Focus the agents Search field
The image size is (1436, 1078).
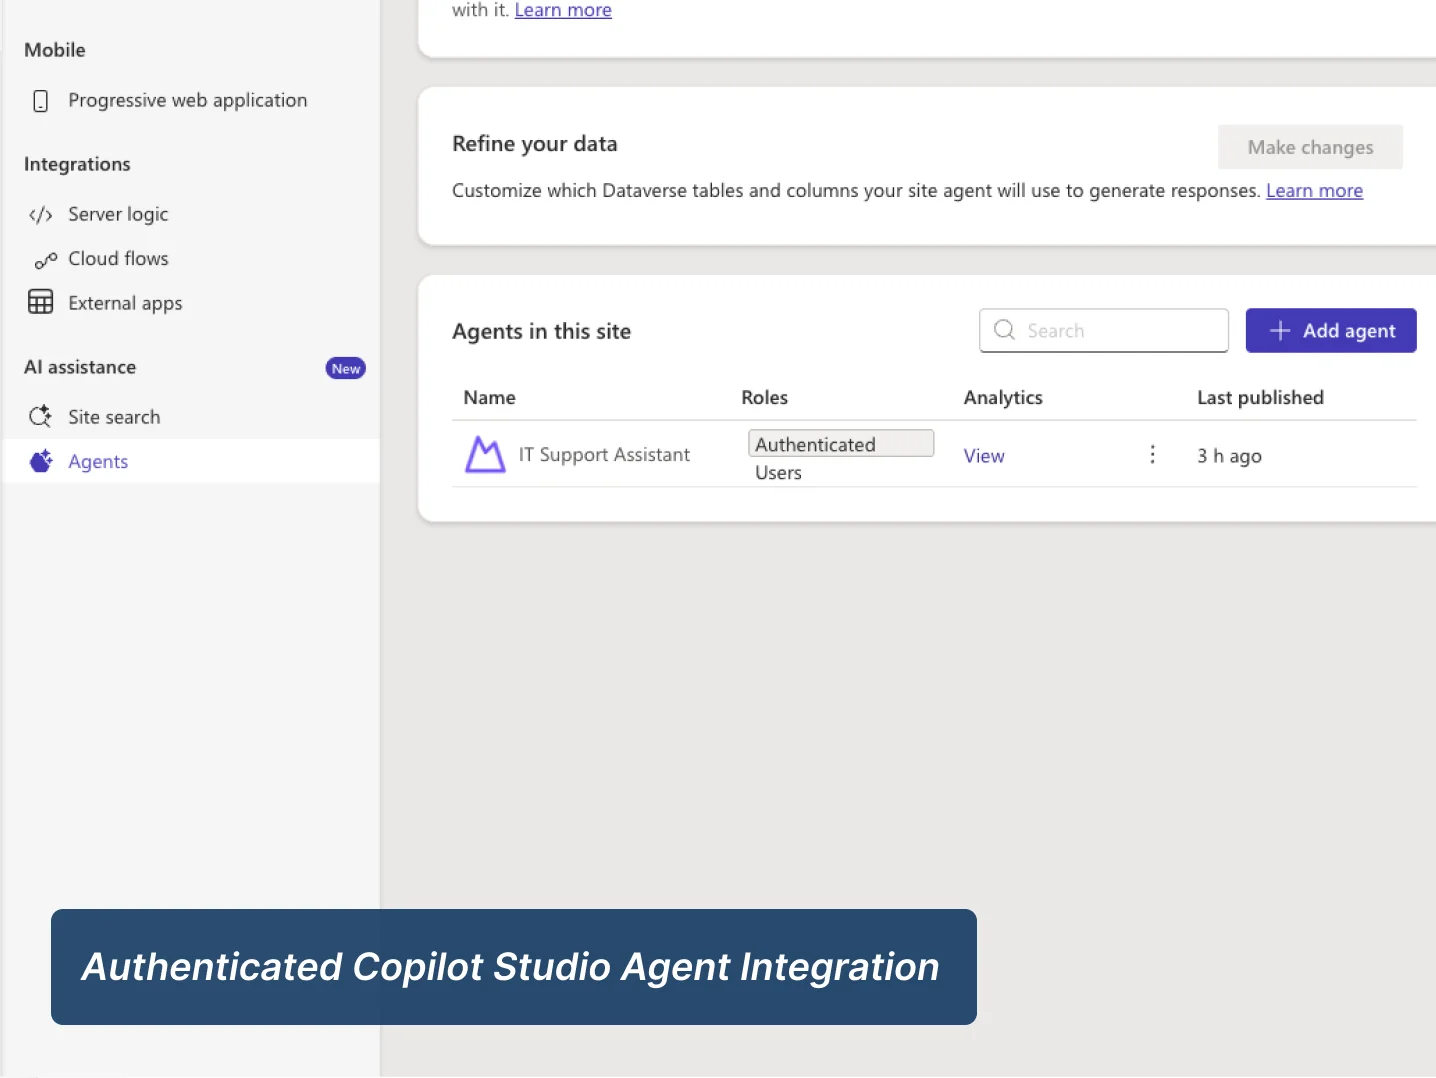pyautogui.click(x=1104, y=330)
